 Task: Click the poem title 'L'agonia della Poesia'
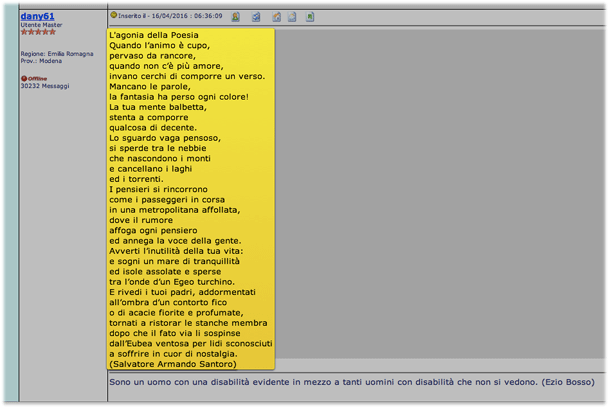(154, 35)
